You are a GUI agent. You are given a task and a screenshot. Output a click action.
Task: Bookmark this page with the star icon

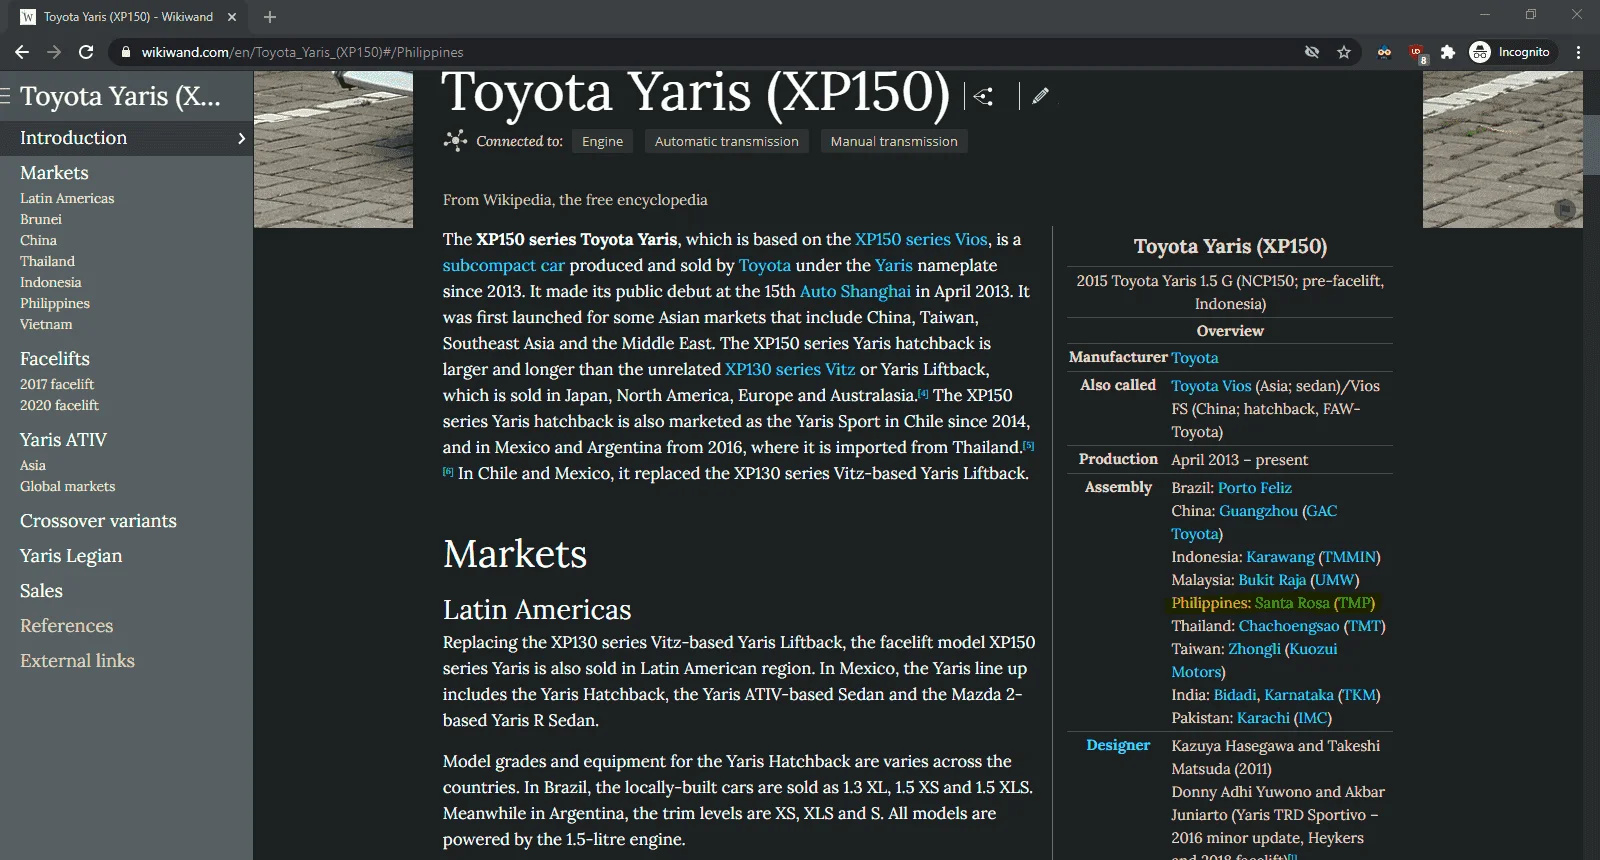click(1344, 52)
